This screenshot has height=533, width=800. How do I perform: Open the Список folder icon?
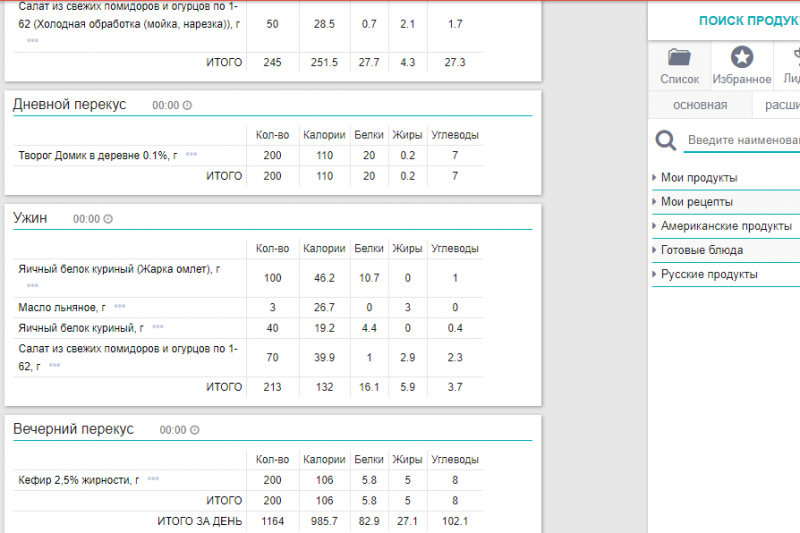680,58
